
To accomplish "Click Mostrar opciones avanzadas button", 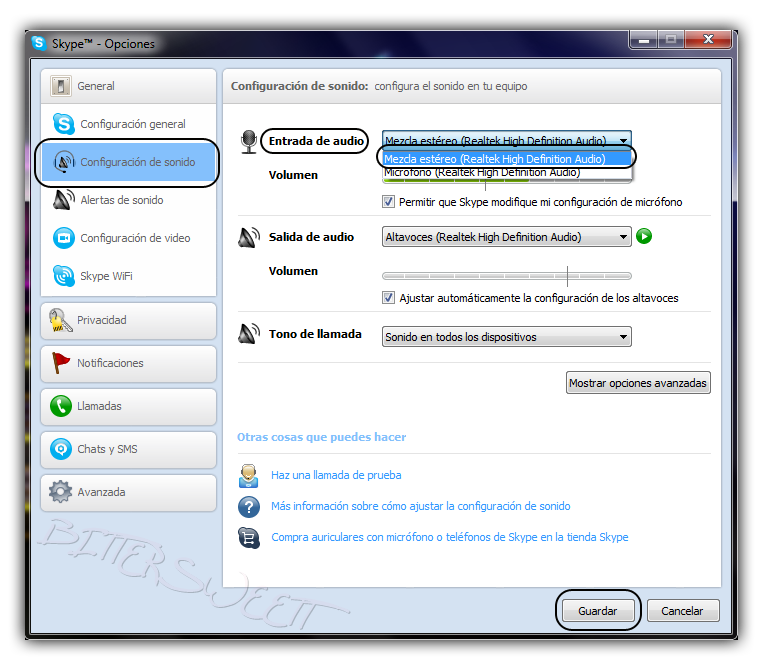I will pos(638,383).
